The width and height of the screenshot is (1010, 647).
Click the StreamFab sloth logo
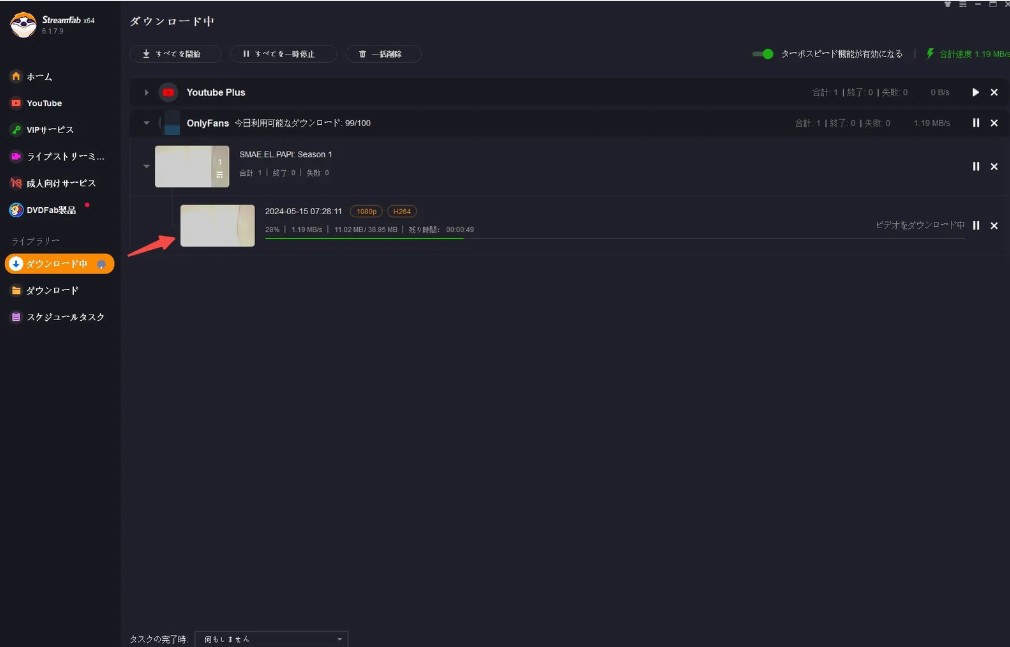click(23, 24)
